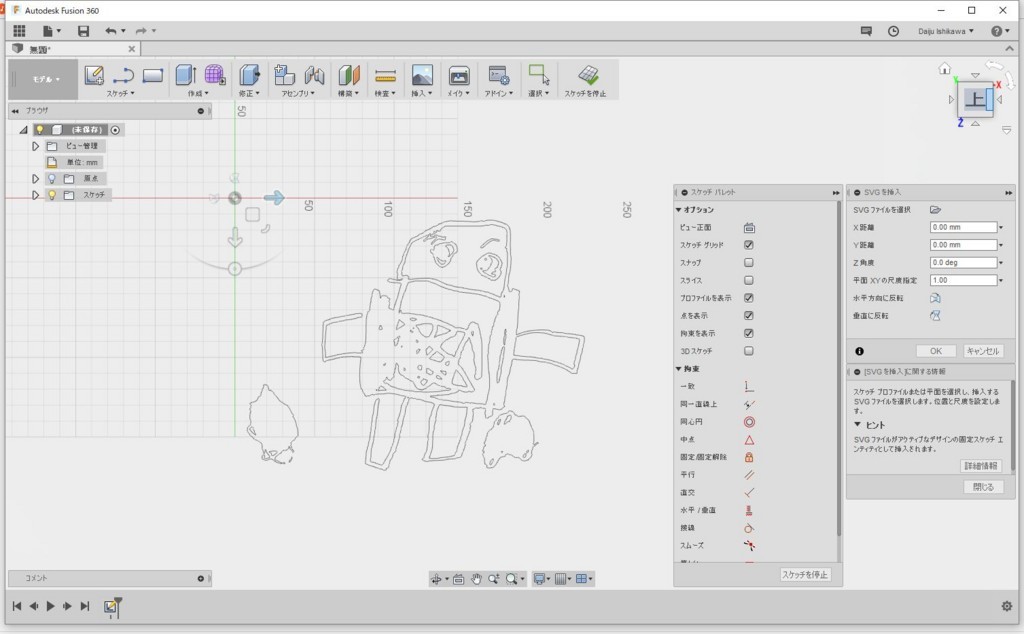The width and height of the screenshot is (1024, 634).
Task: Uncheck the 点を表示 checkbox
Action: (x=748, y=315)
